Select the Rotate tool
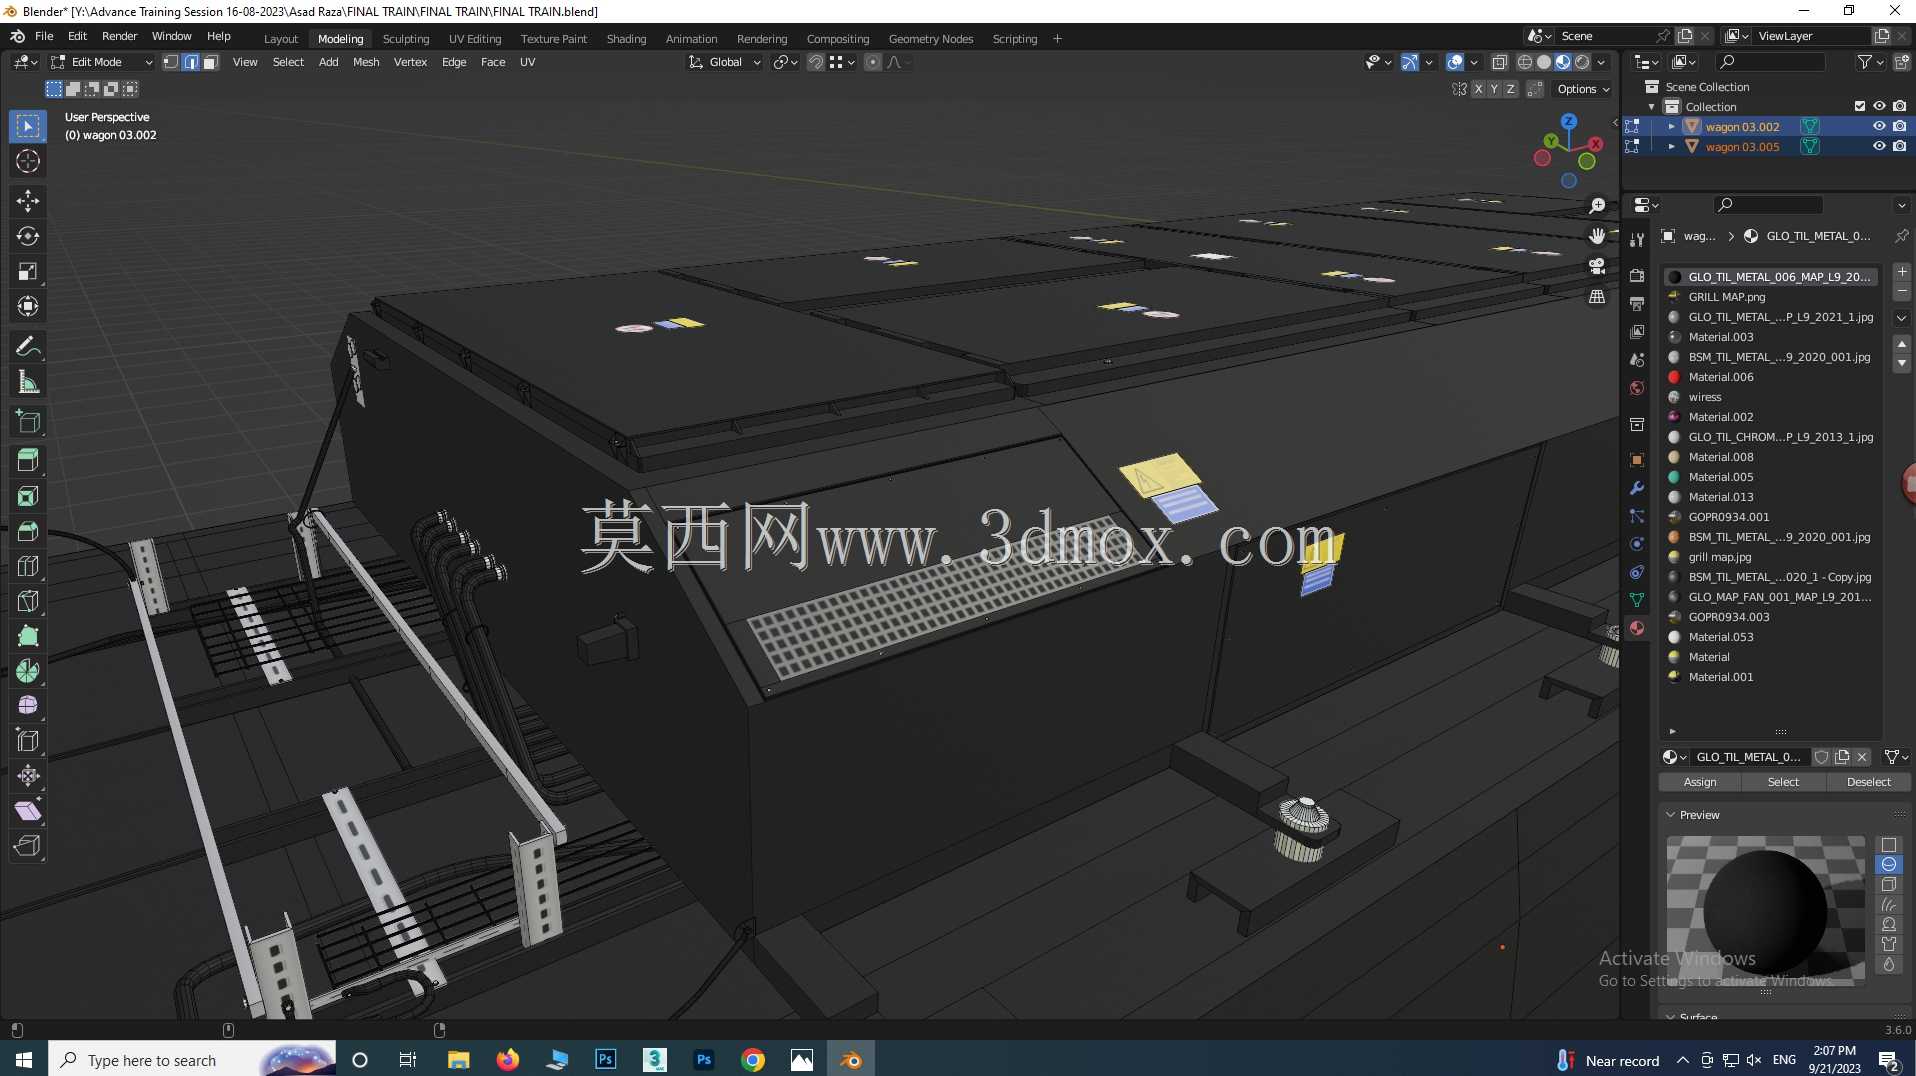The height and width of the screenshot is (1076, 1916). pos(28,236)
